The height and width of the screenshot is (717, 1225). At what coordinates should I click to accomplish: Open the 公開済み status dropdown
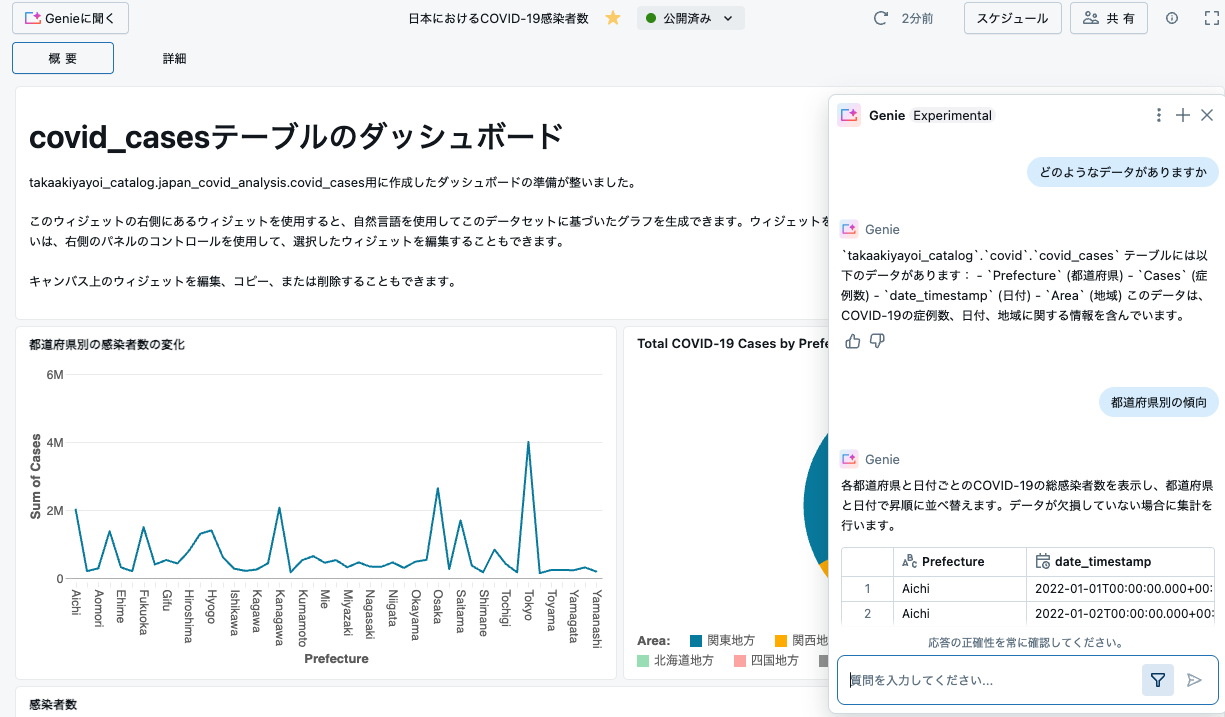coord(692,17)
